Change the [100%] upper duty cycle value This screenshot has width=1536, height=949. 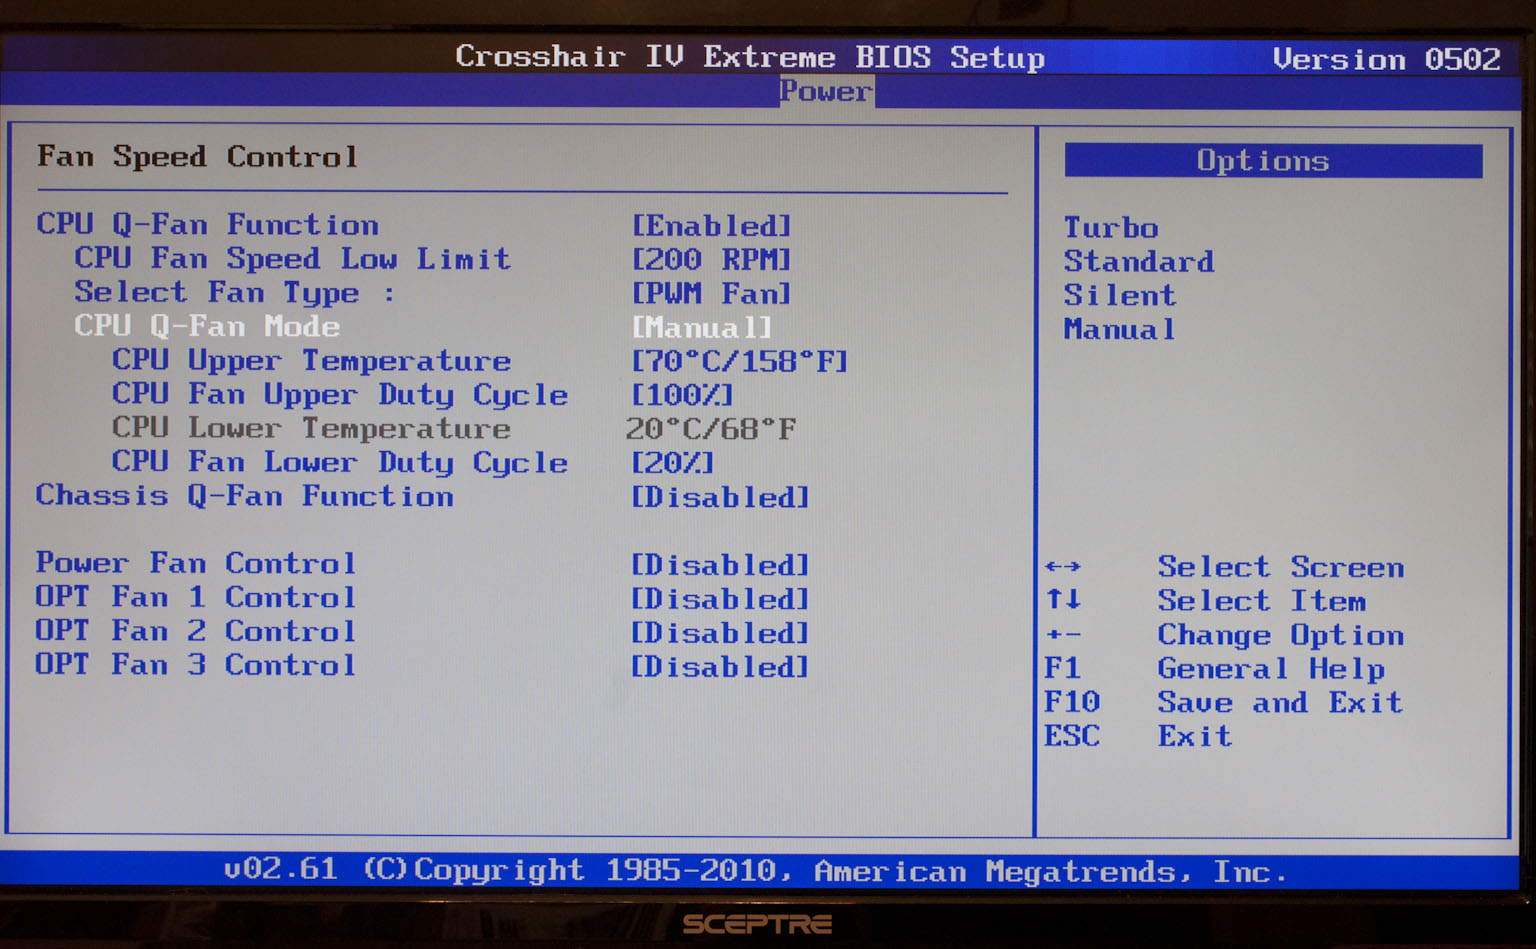point(683,396)
